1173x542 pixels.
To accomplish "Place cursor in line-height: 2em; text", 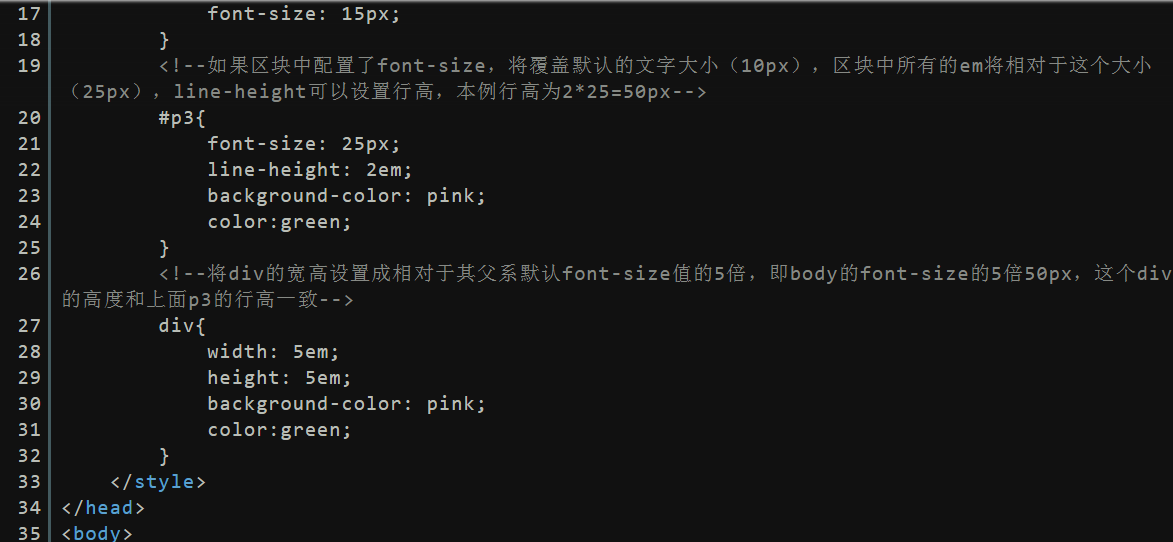I will tap(310, 170).
